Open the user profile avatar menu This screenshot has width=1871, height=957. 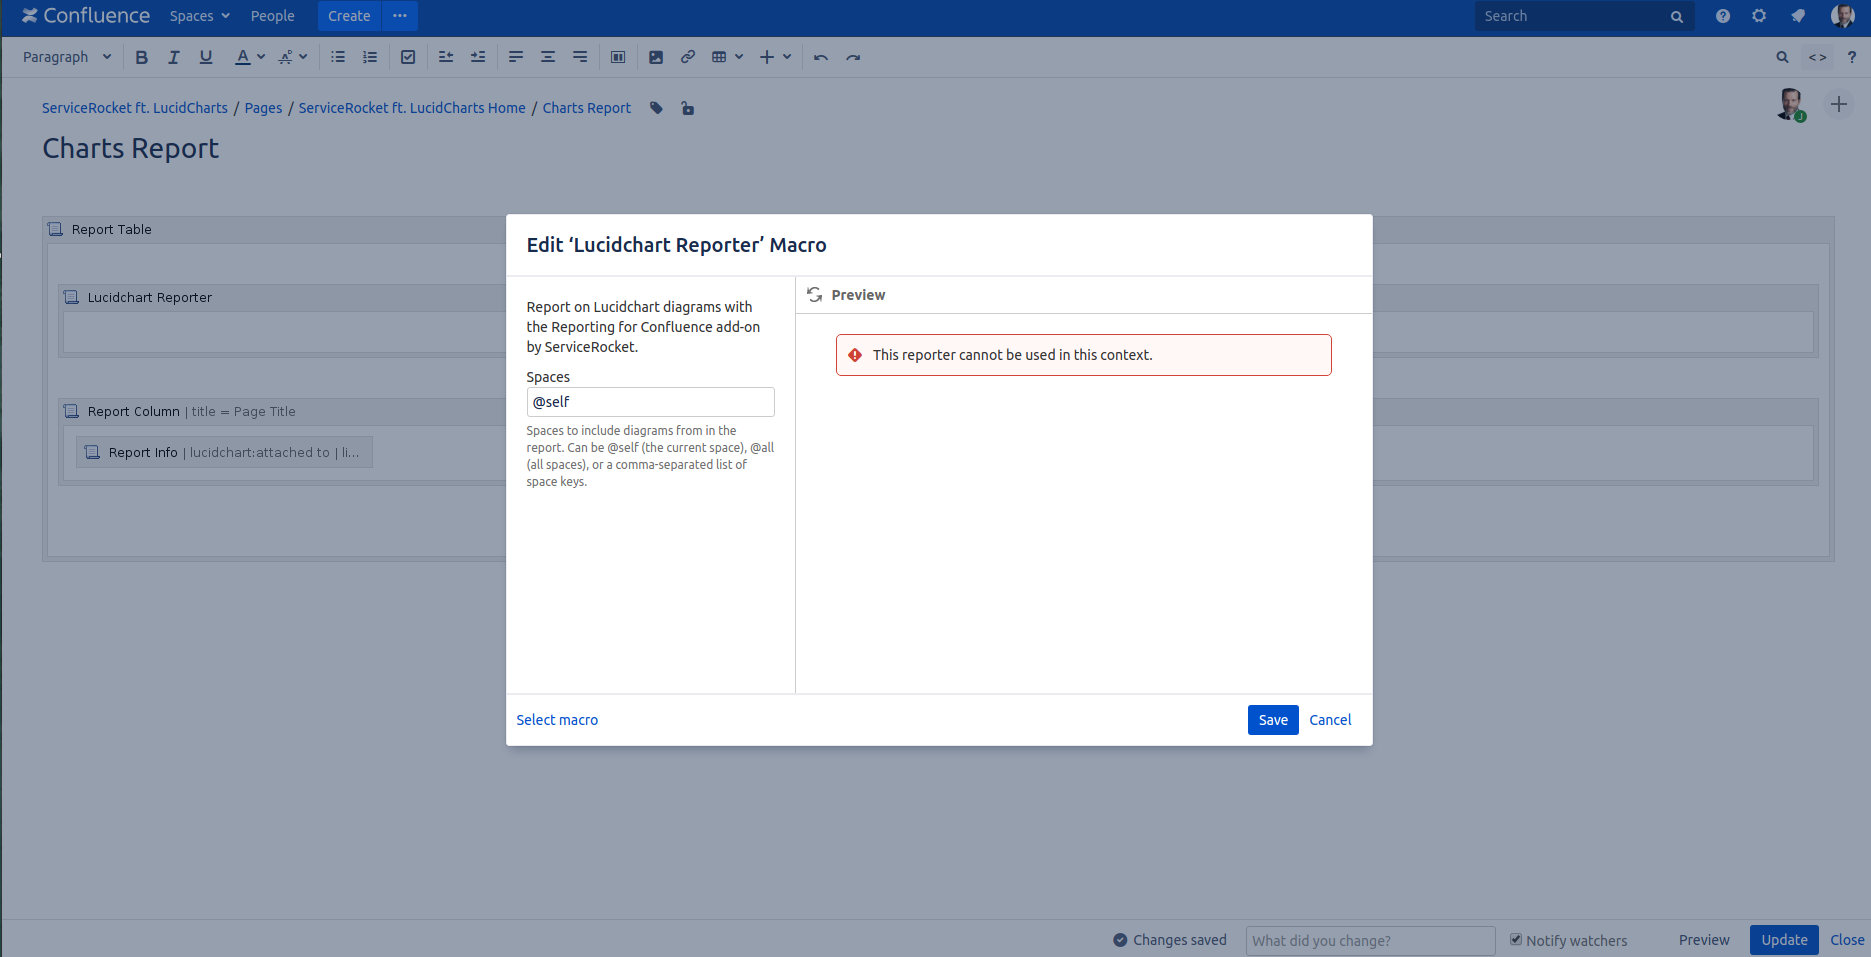click(x=1843, y=16)
